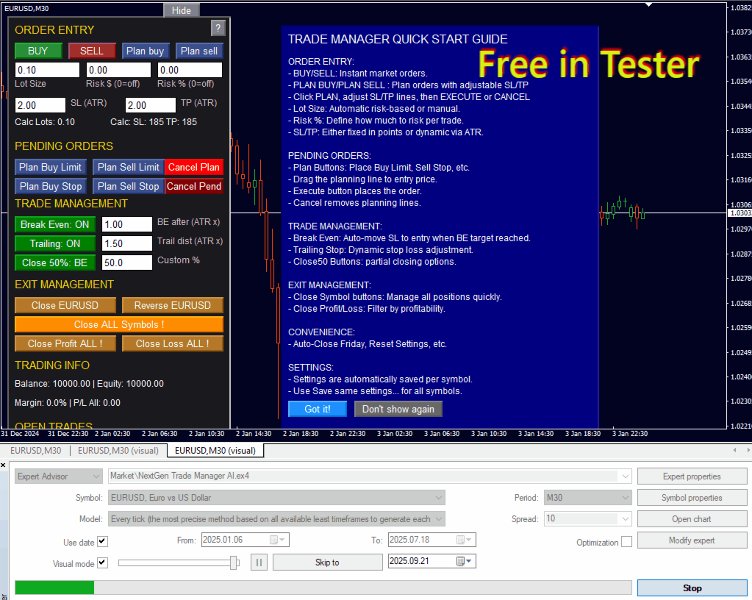Screen dimensions: 752x600
Task: Switch to the first EURUSD,M30 tab
Action: pyautogui.click(x=35, y=450)
